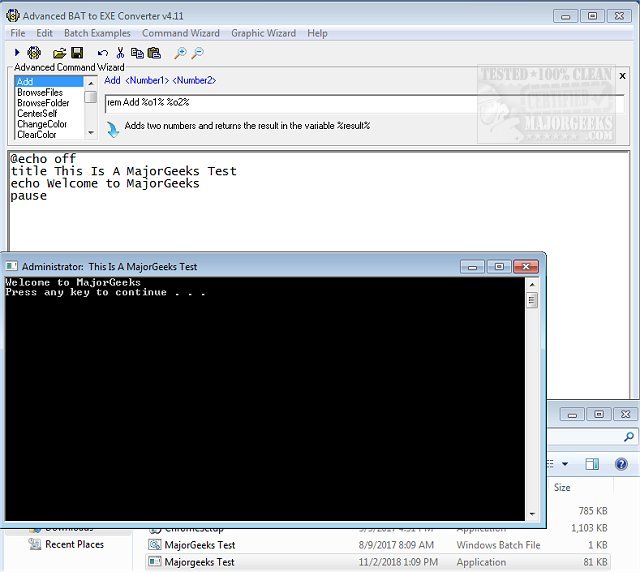Click the console scrollbar up arrow
The height and width of the screenshot is (572, 640).
(532, 285)
